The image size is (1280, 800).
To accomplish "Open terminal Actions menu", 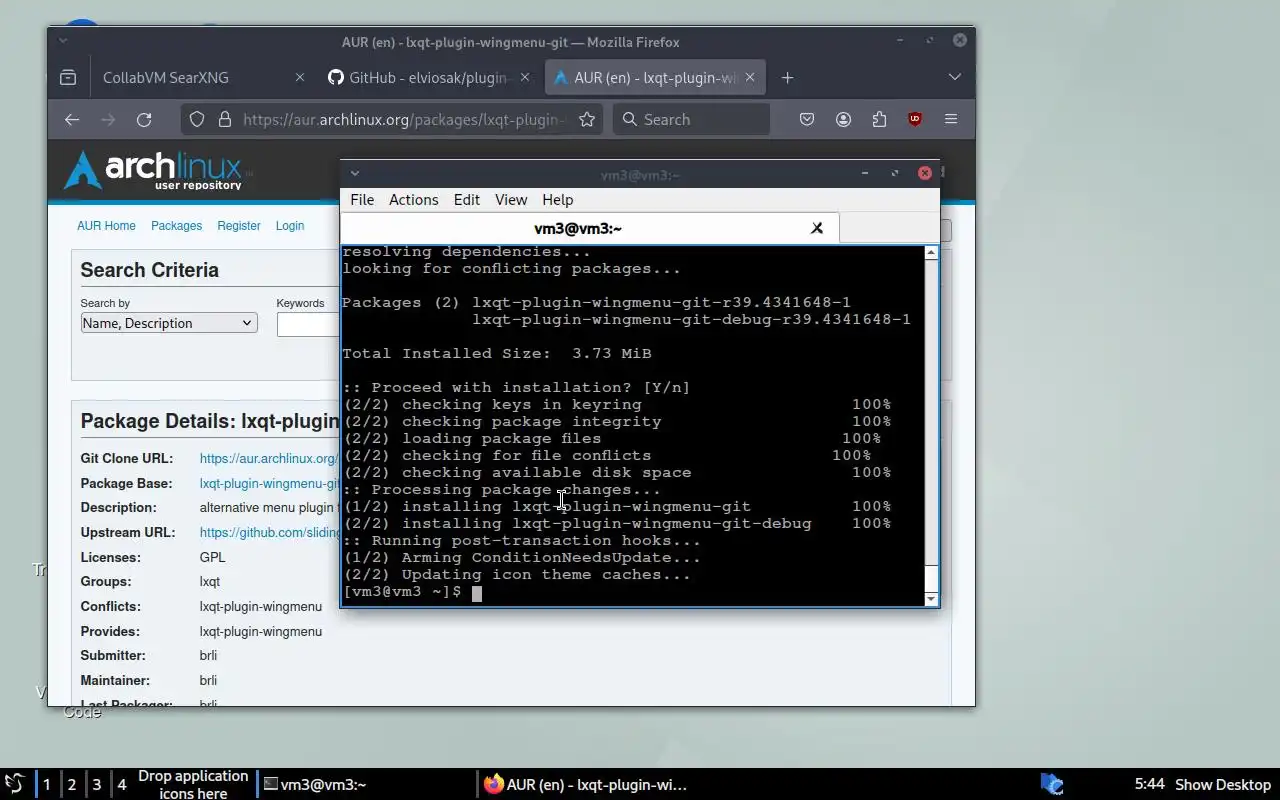I will coord(414,200).
